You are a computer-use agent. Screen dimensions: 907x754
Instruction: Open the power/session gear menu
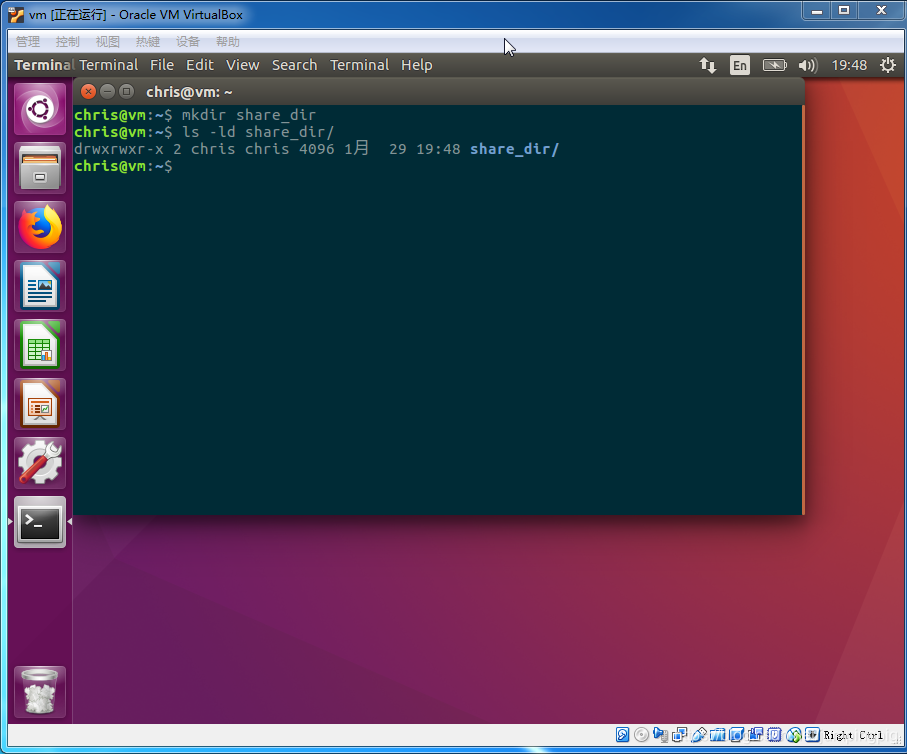(x=887, y=65)
